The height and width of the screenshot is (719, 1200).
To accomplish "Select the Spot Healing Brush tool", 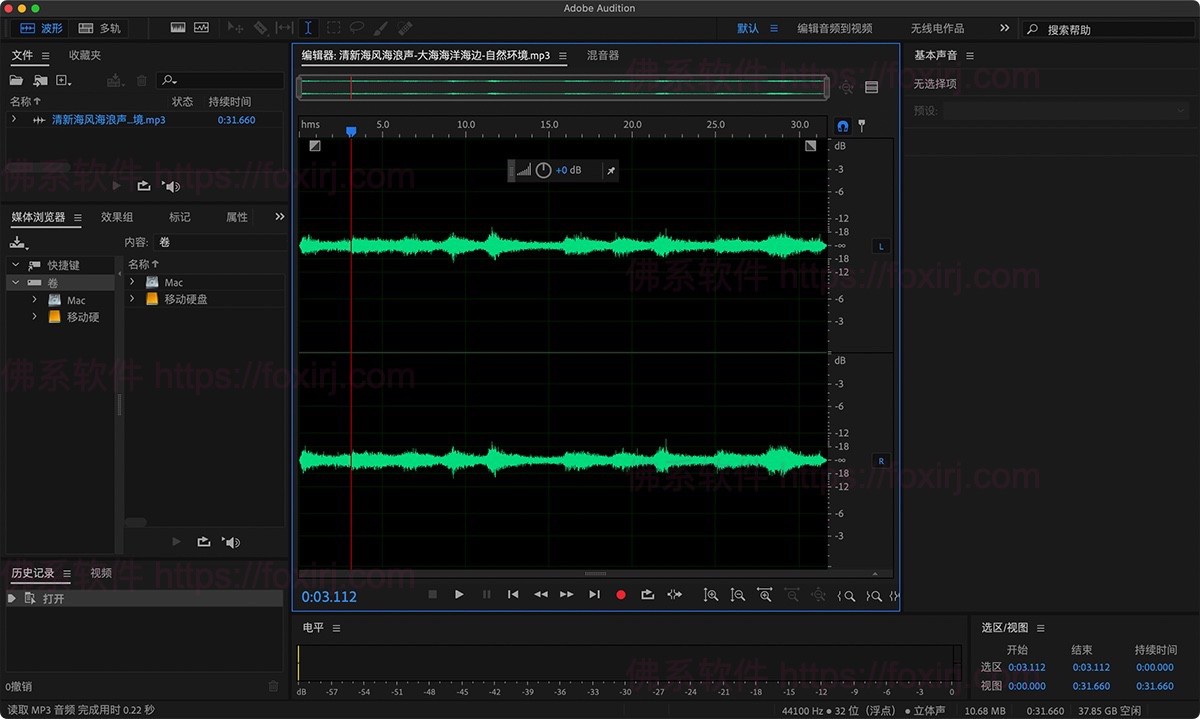I will (x=405, y=27).
